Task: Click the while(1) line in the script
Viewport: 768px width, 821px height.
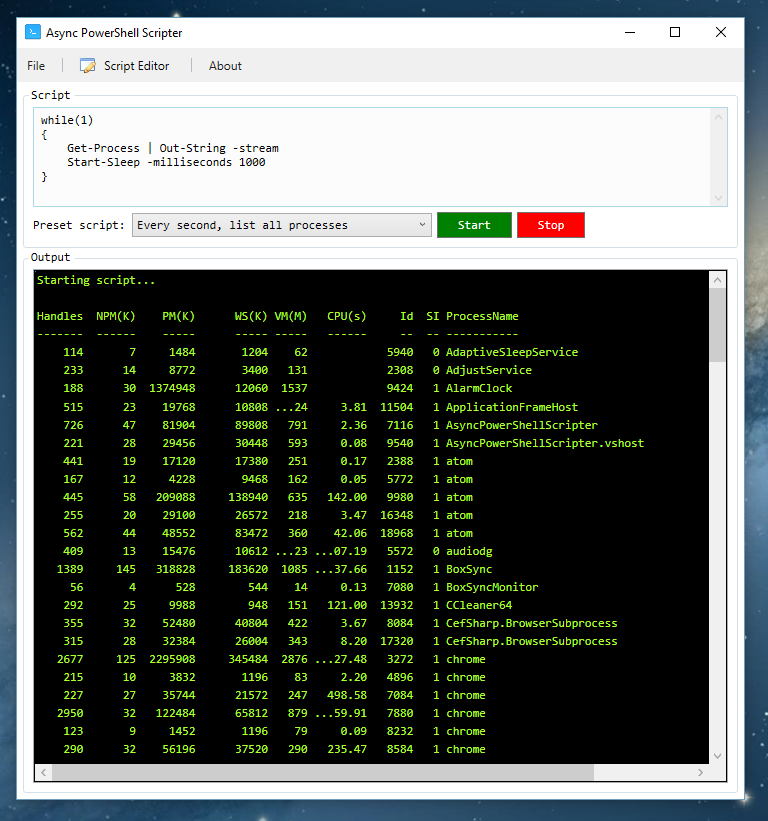Action: click(x=67, y=120)
